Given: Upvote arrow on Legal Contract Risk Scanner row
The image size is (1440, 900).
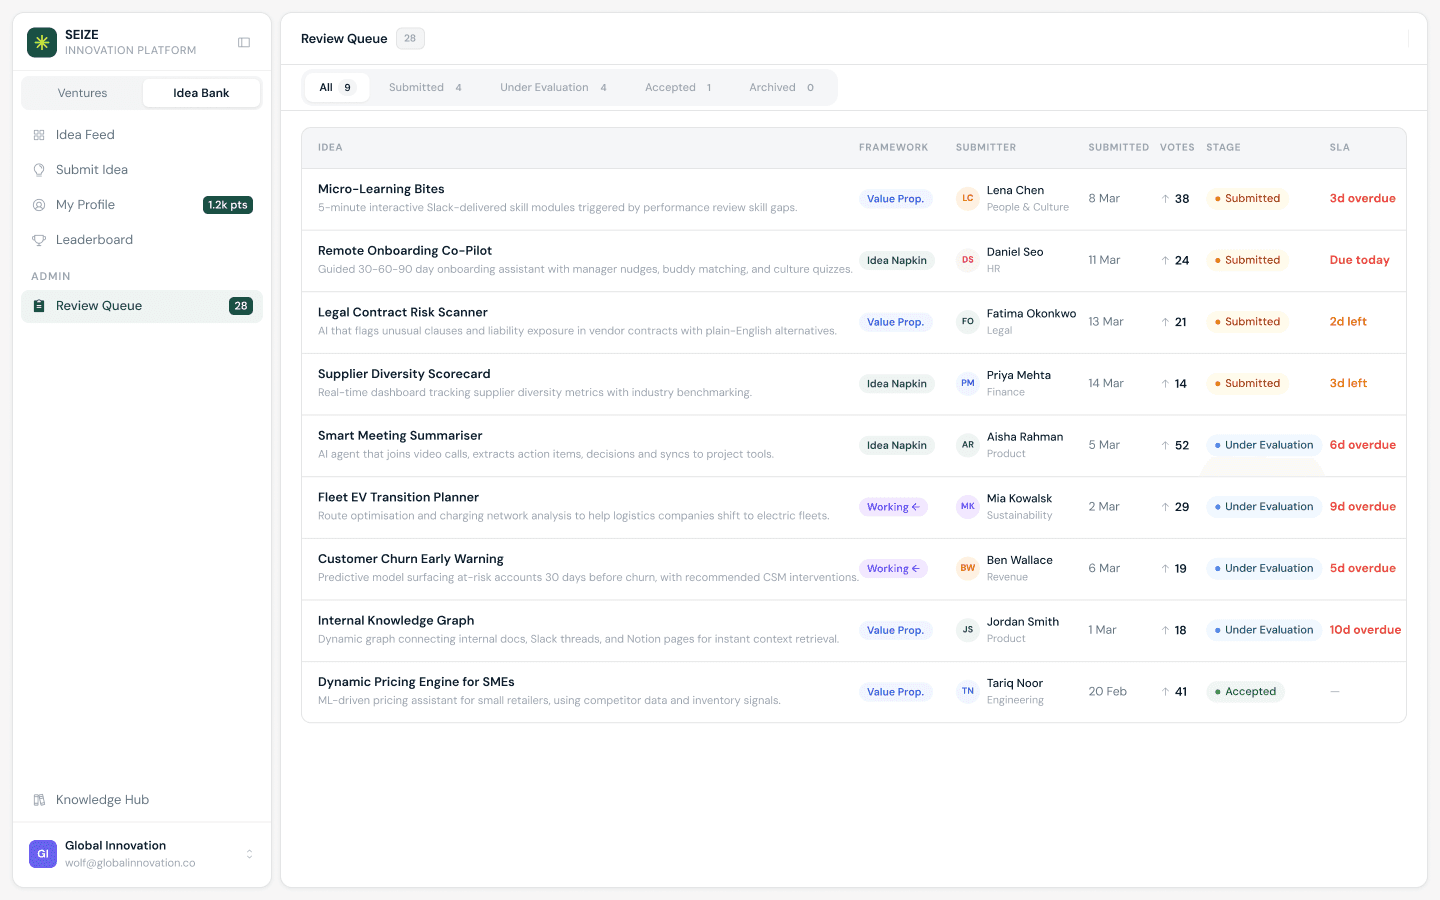Looking at the screenshot, I should (x=1165, y=322).
